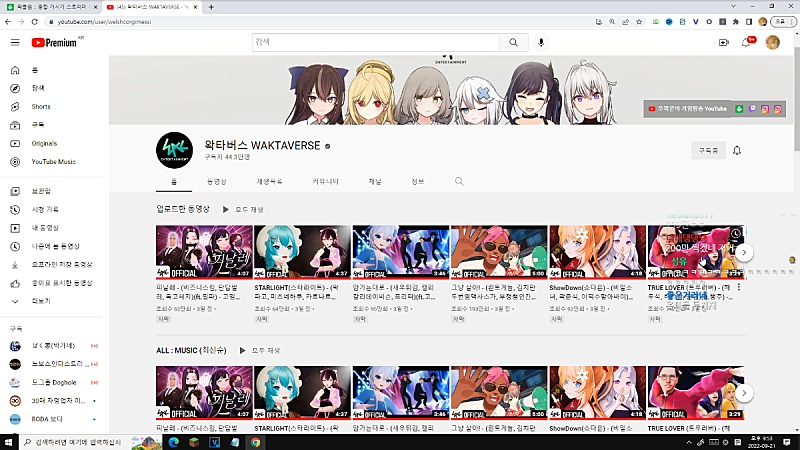The height and width of the screenshot is (450, 800).
Task: Open the 4:07 first video in uploads
Action: click(x=204, y=252)
